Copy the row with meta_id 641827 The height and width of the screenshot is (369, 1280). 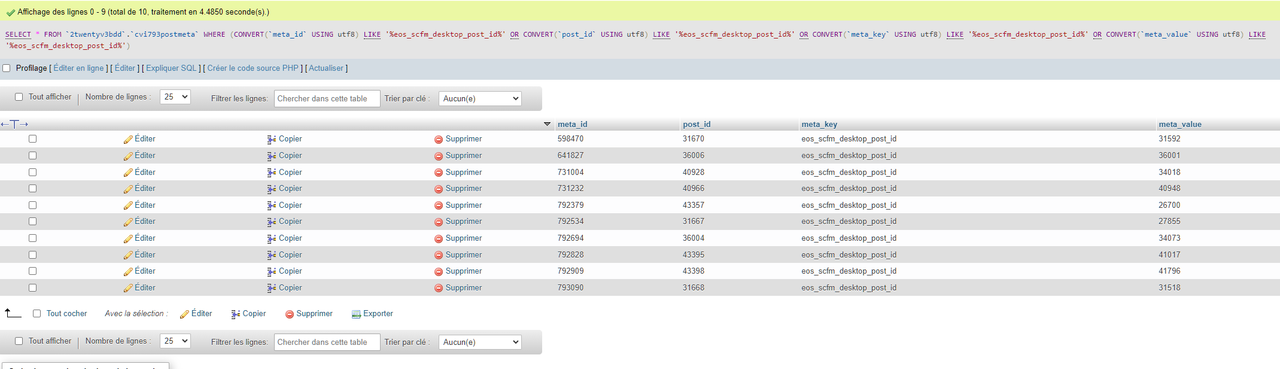click(x=284, y=156)
